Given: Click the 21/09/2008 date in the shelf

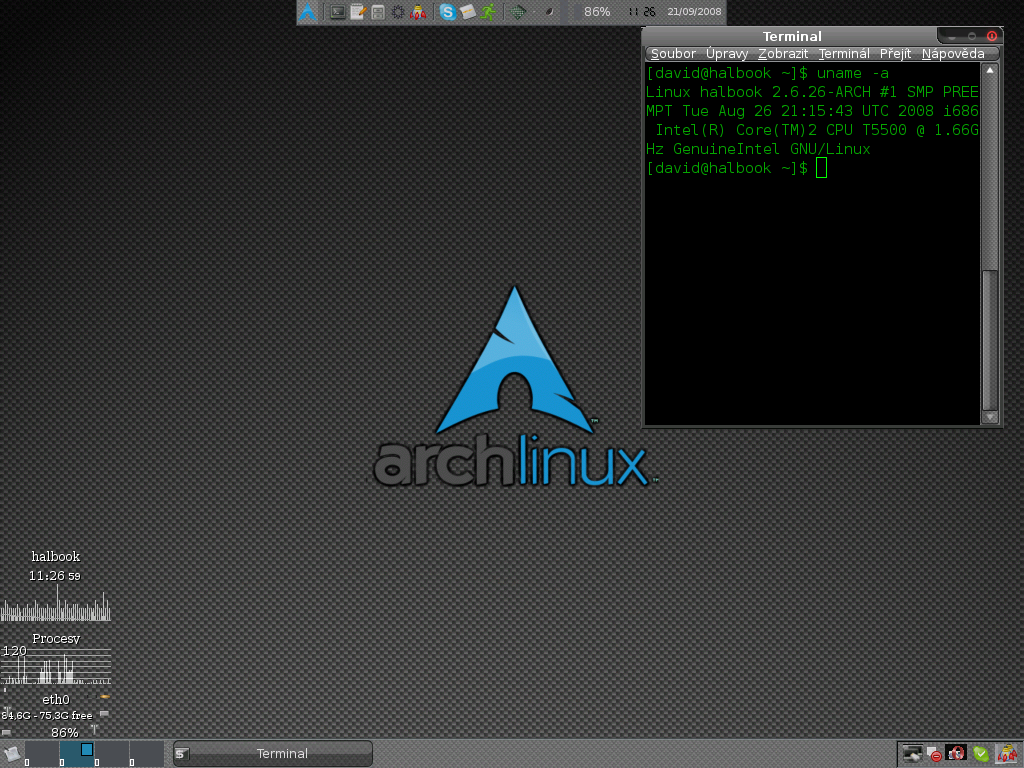Looking at the screenshot, I should click(x=694, y=12).
